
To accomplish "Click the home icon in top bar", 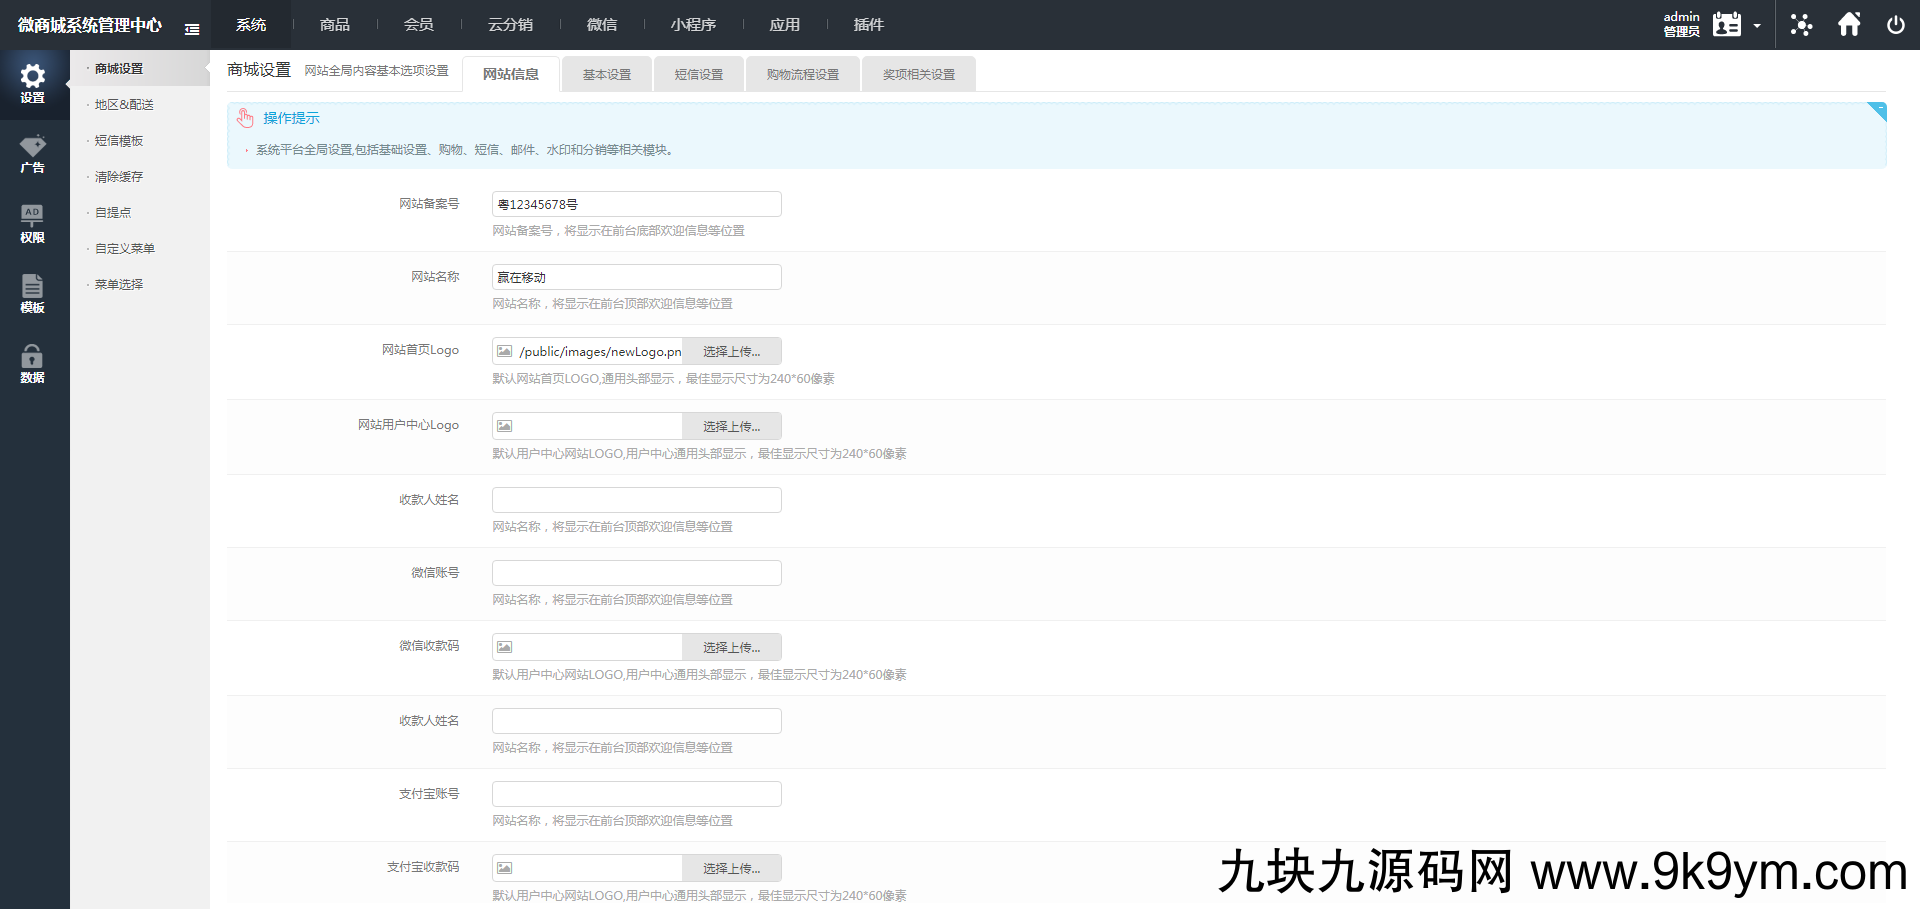I will tap(1849, 24).
